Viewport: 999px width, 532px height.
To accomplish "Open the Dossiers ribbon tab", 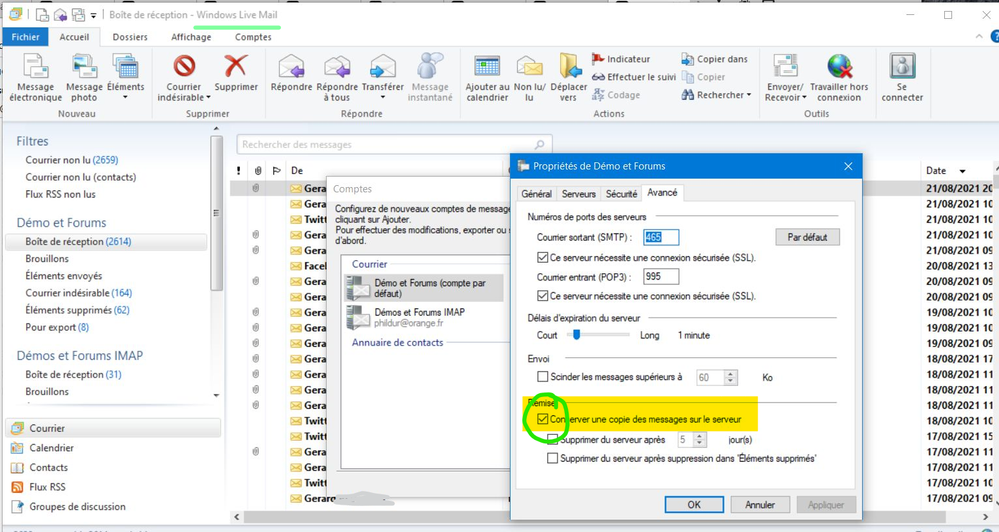I will click(x=130, y=37).
